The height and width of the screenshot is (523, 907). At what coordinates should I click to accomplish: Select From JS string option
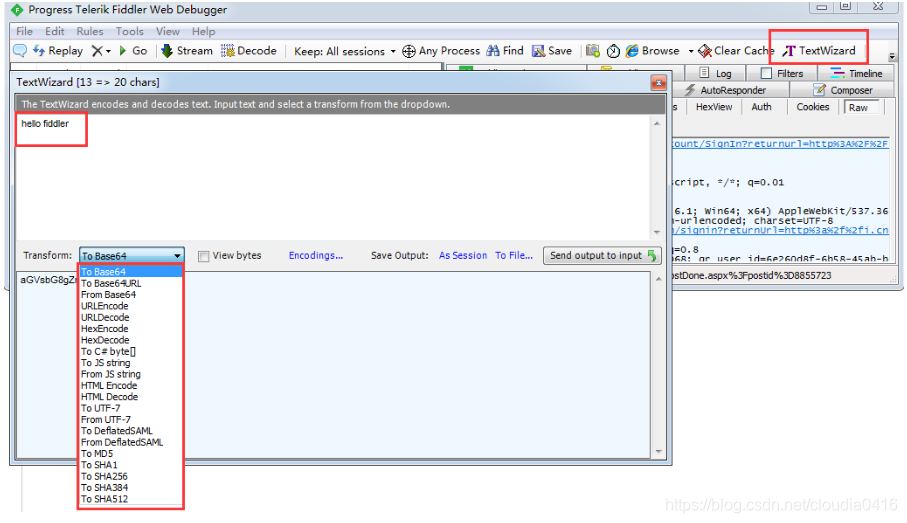point(131,374)
